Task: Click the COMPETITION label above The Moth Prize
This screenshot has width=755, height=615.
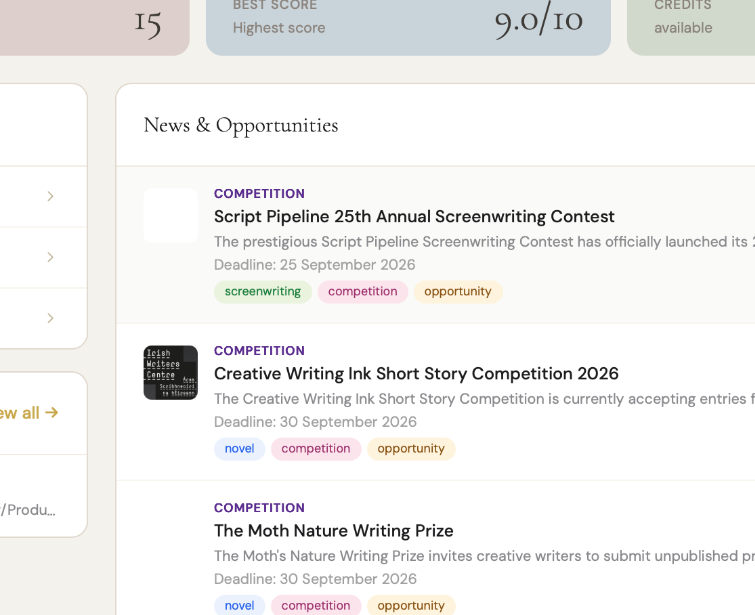Action: pyautogui.click(x=259, y=508)
